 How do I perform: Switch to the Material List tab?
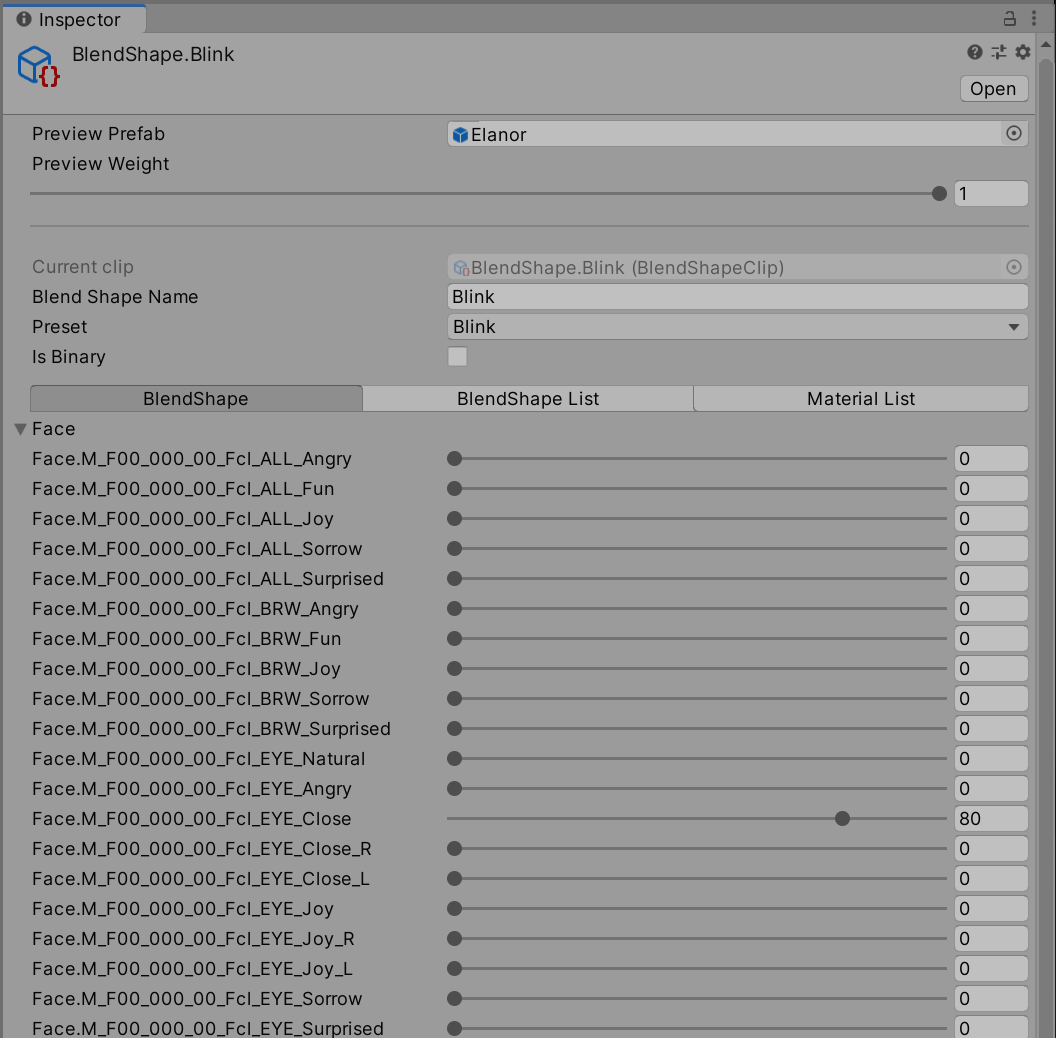pos(860,398)
